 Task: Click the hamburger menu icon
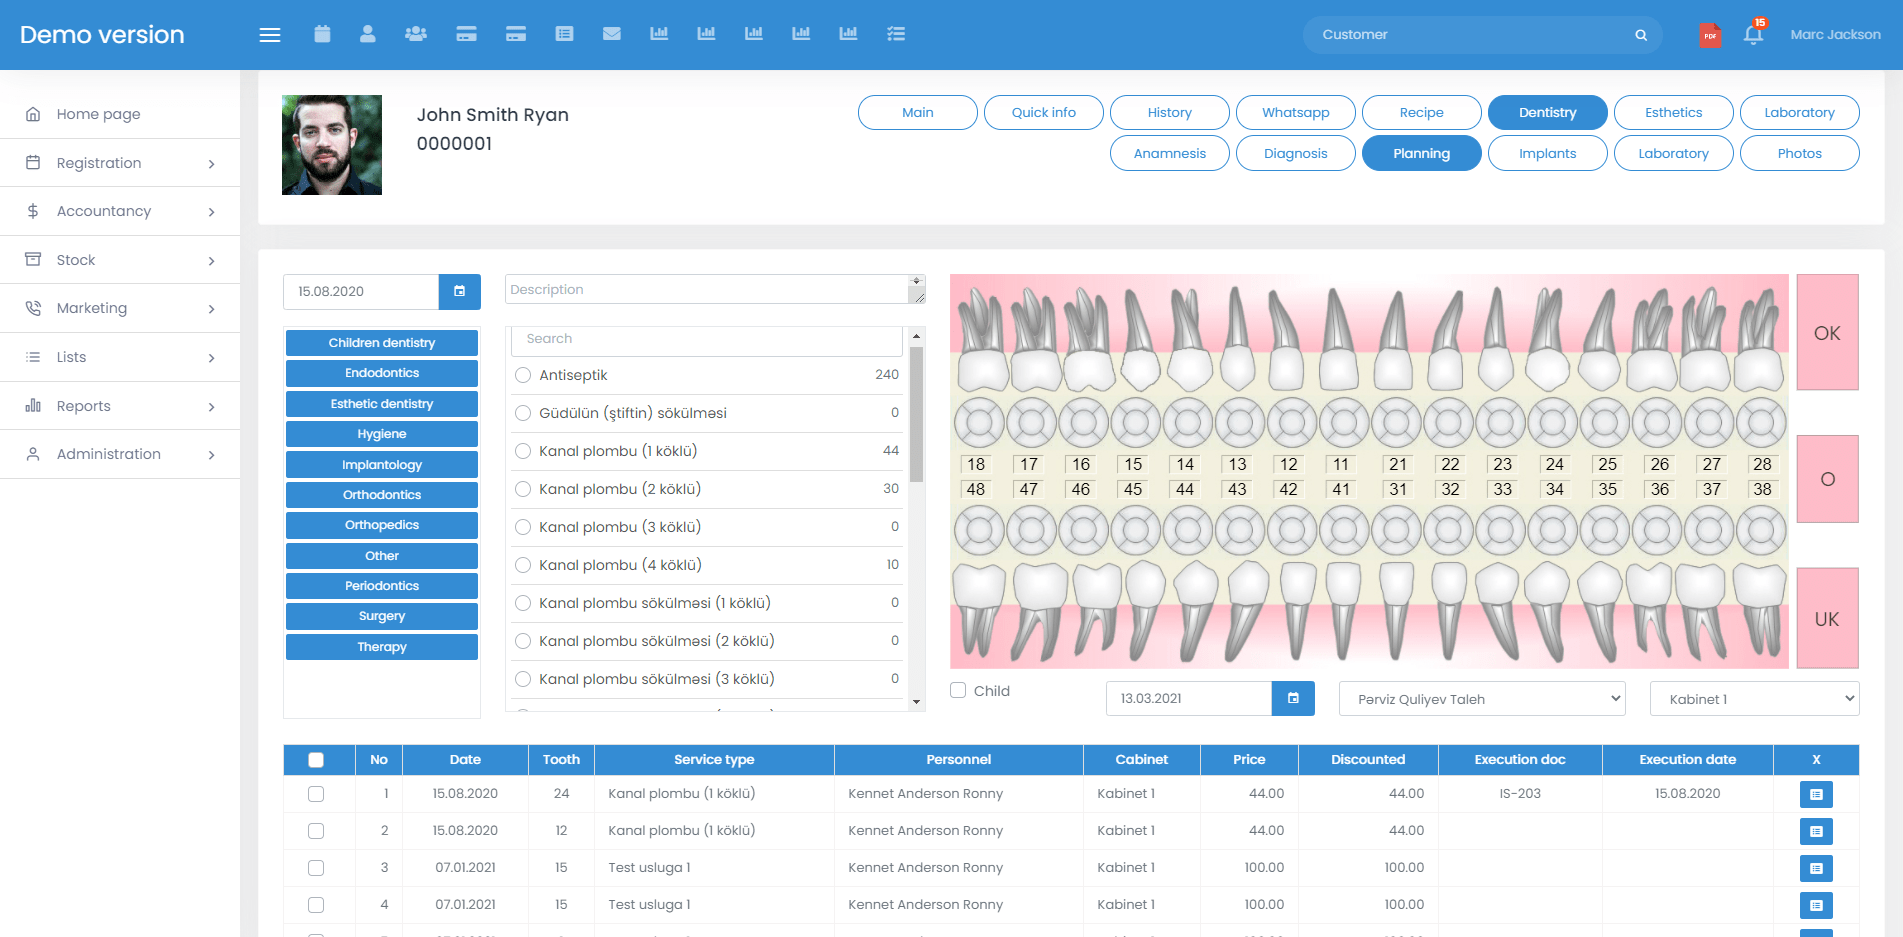pyautogui.click(x=270, y=35)
